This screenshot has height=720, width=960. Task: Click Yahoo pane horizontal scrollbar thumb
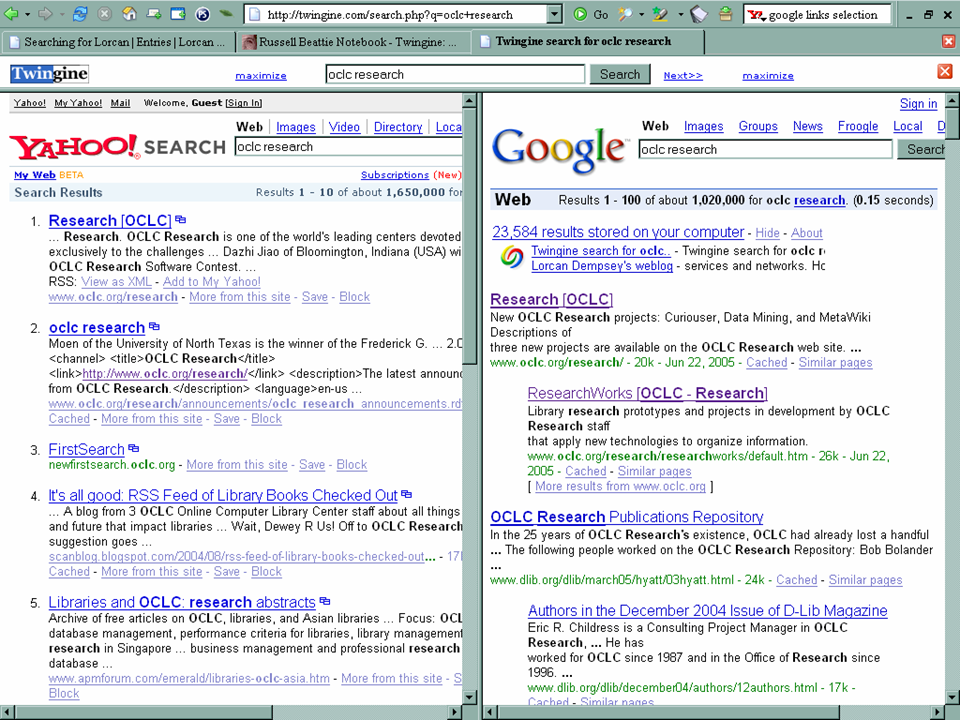(143, 712)
